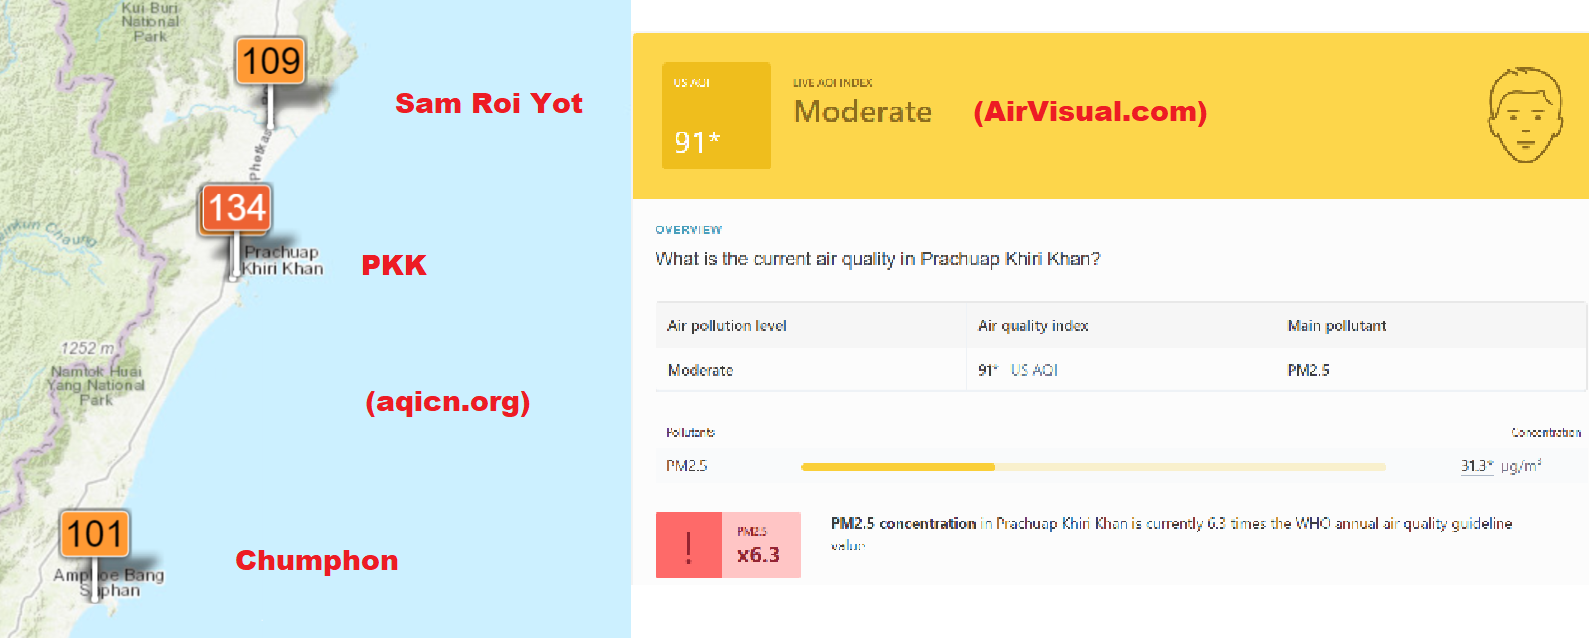
Task: Select the Air pollution level column header
Action: pyautogui.click(x=727, y=326)
